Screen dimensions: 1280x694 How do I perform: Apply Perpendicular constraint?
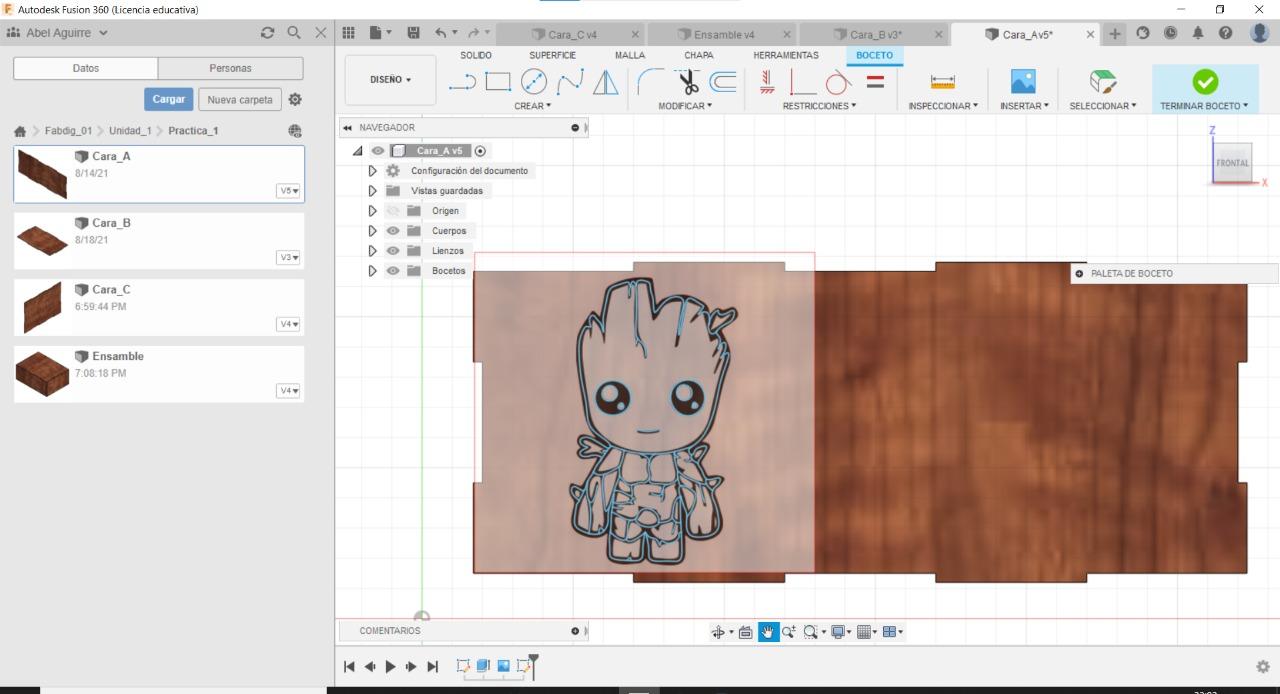coord(803,82)
